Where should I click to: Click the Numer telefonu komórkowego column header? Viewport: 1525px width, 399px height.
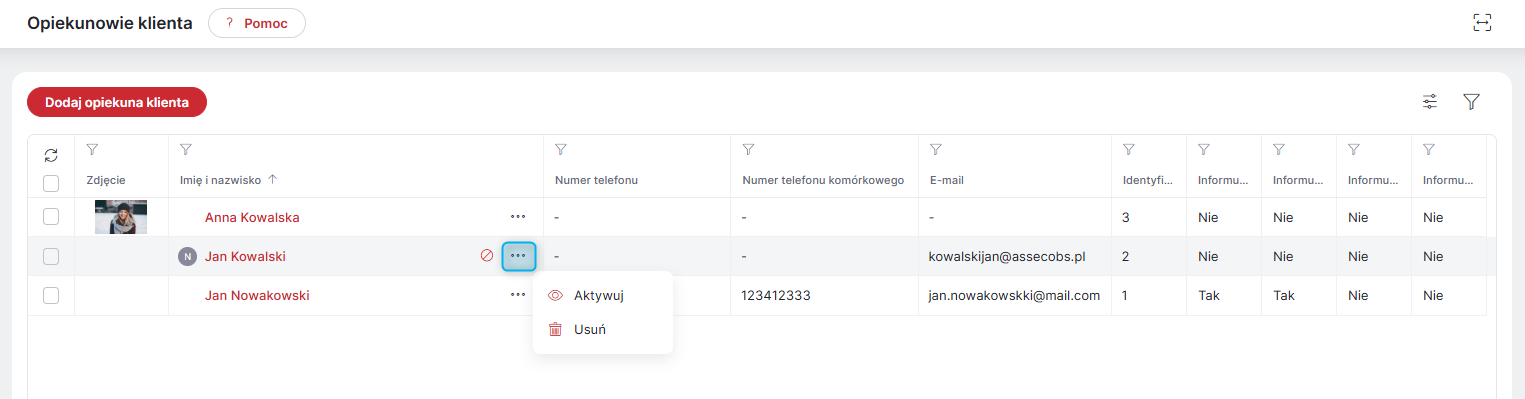click(823, 180)
